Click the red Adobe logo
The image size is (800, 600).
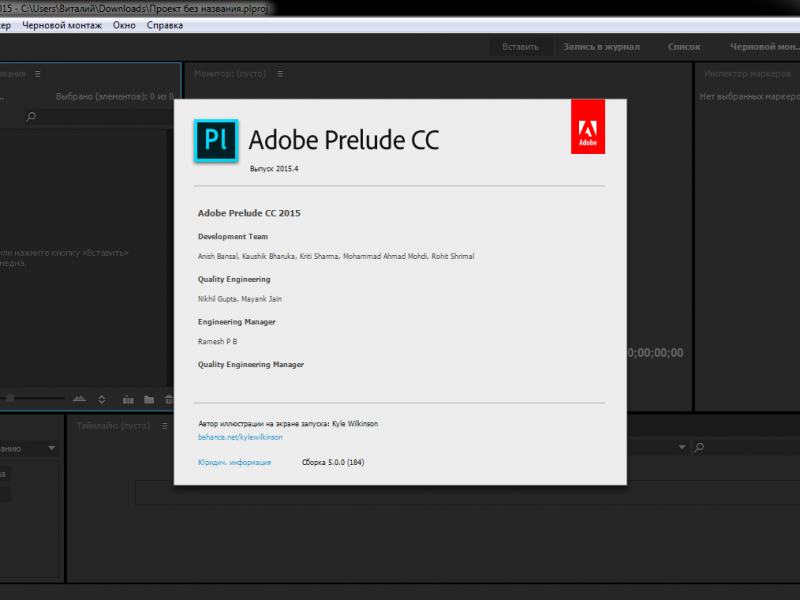click(588, 127)
